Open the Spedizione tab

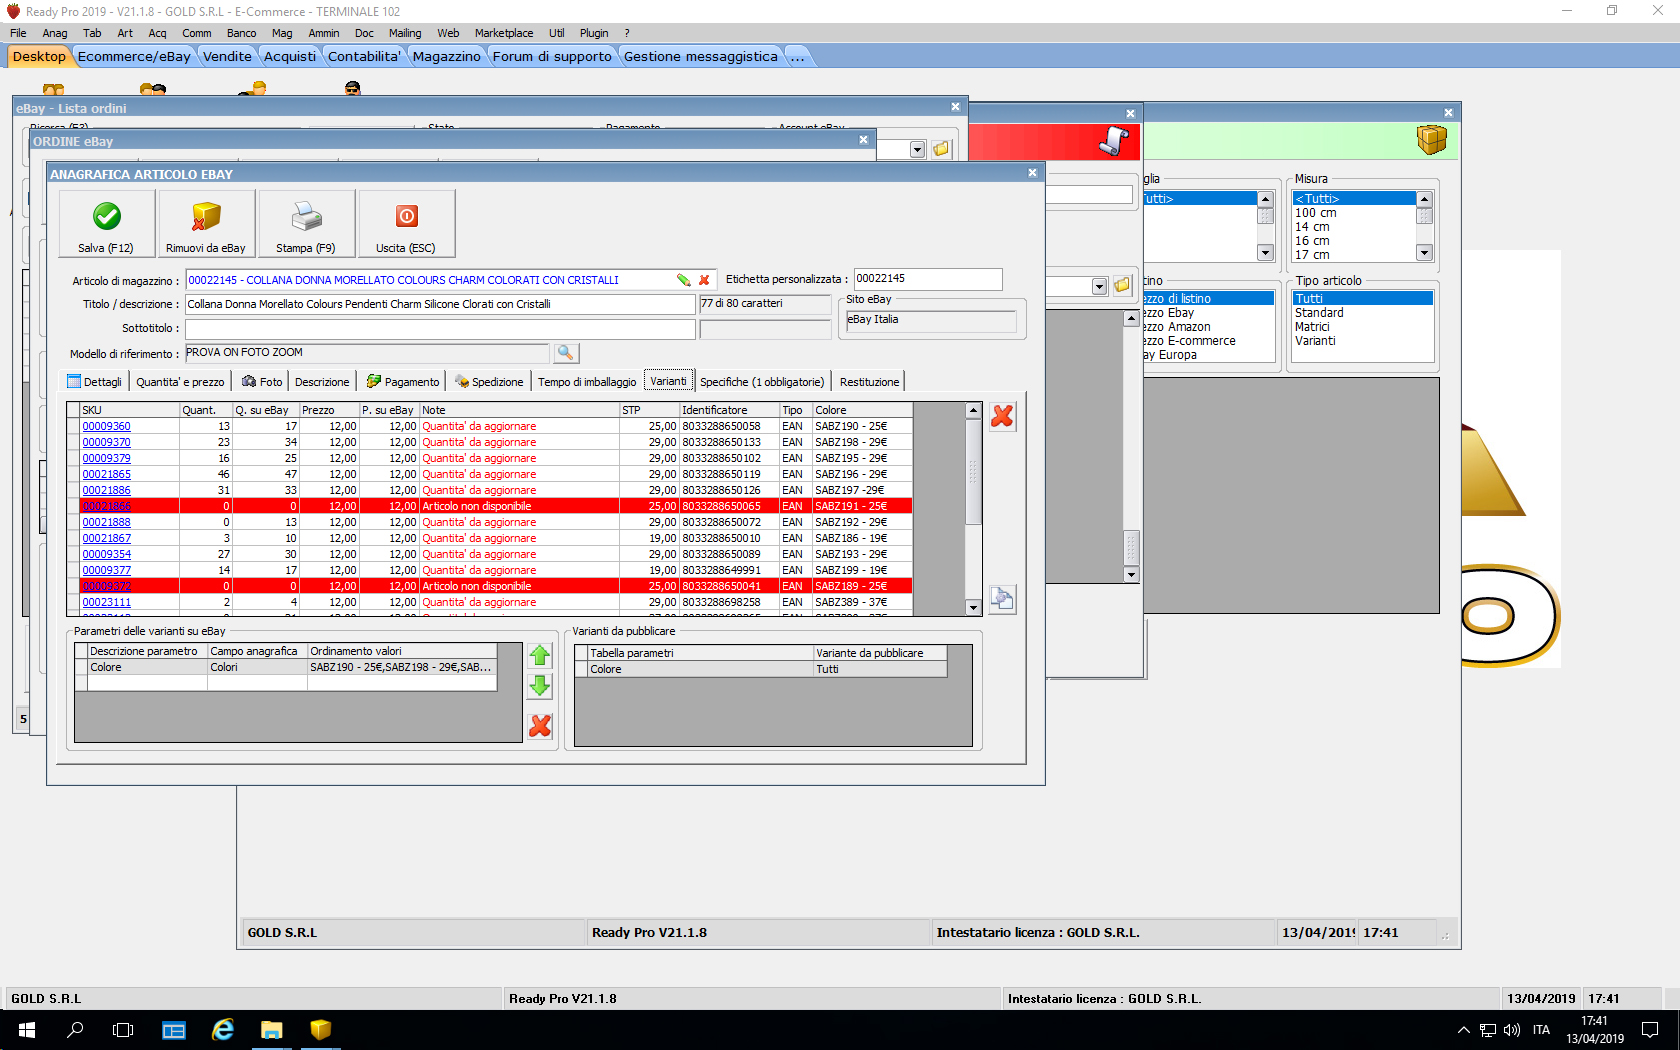(489, 382)
